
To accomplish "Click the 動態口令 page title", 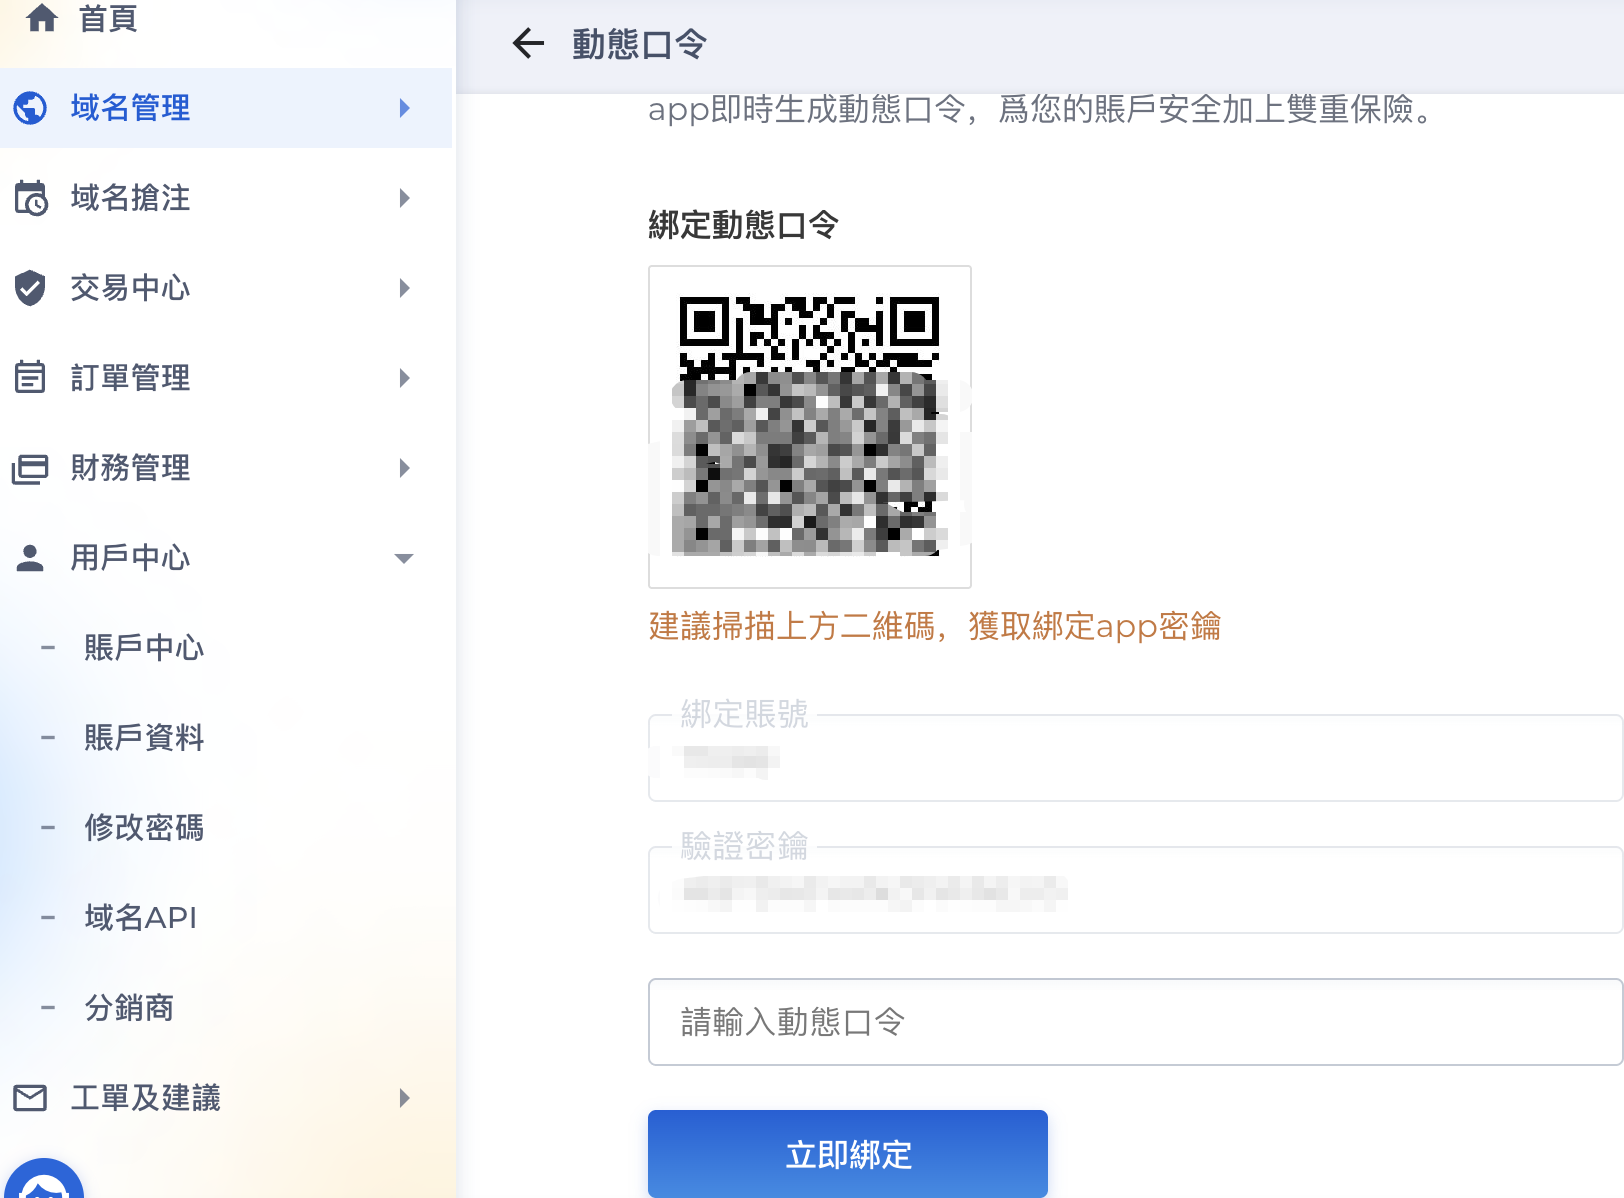I will click(640, 44).
